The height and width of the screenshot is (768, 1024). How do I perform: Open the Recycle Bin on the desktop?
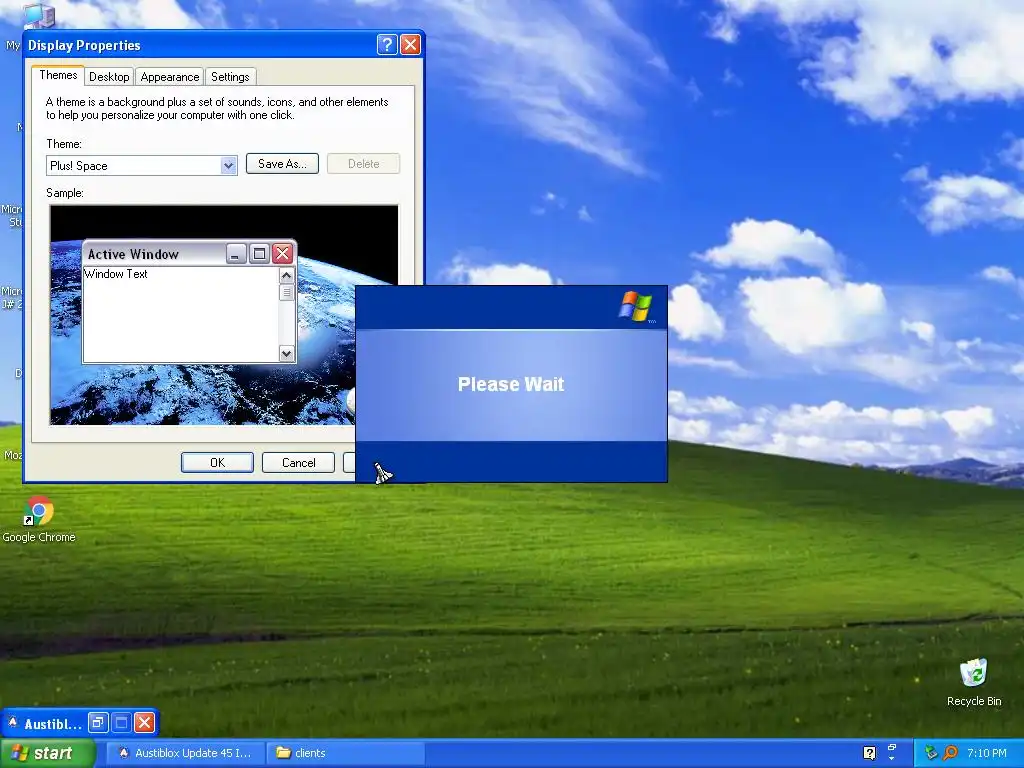coord(973,683)
